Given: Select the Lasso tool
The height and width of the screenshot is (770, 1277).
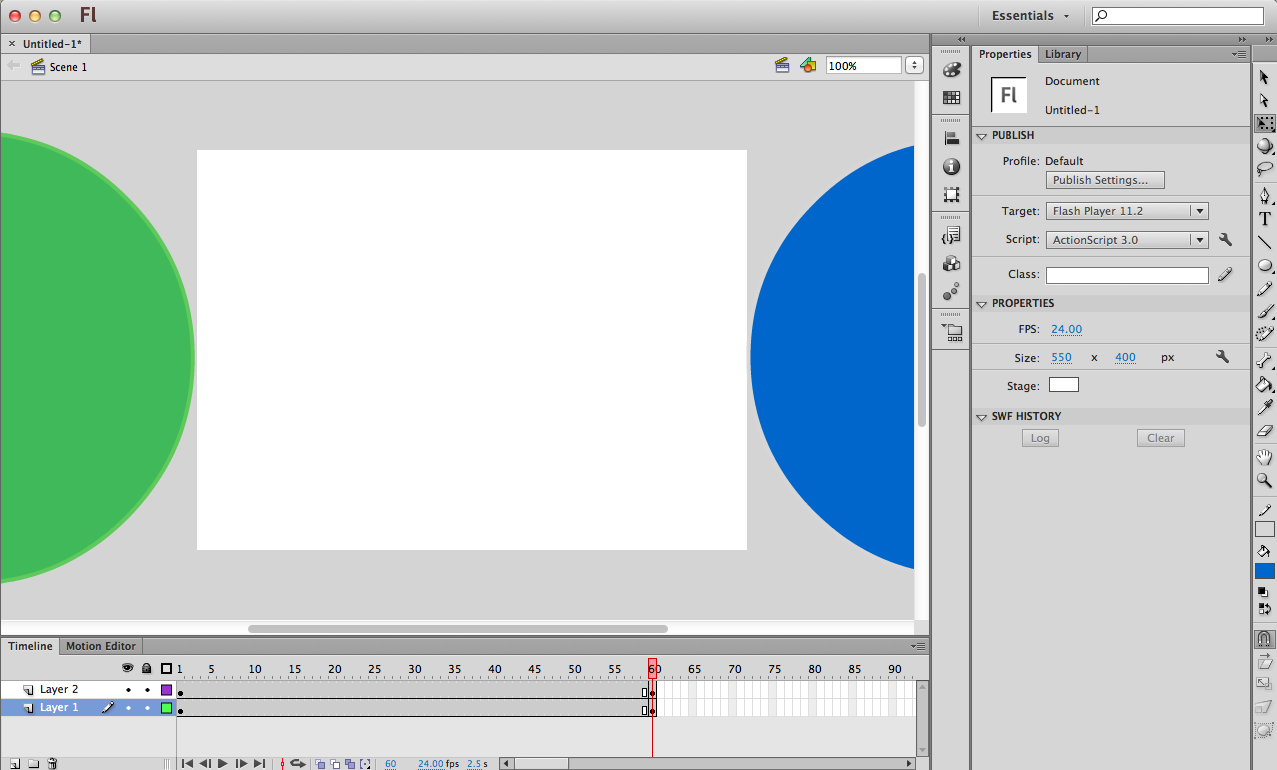Looking at the screenshot, I should point(1265,169).
